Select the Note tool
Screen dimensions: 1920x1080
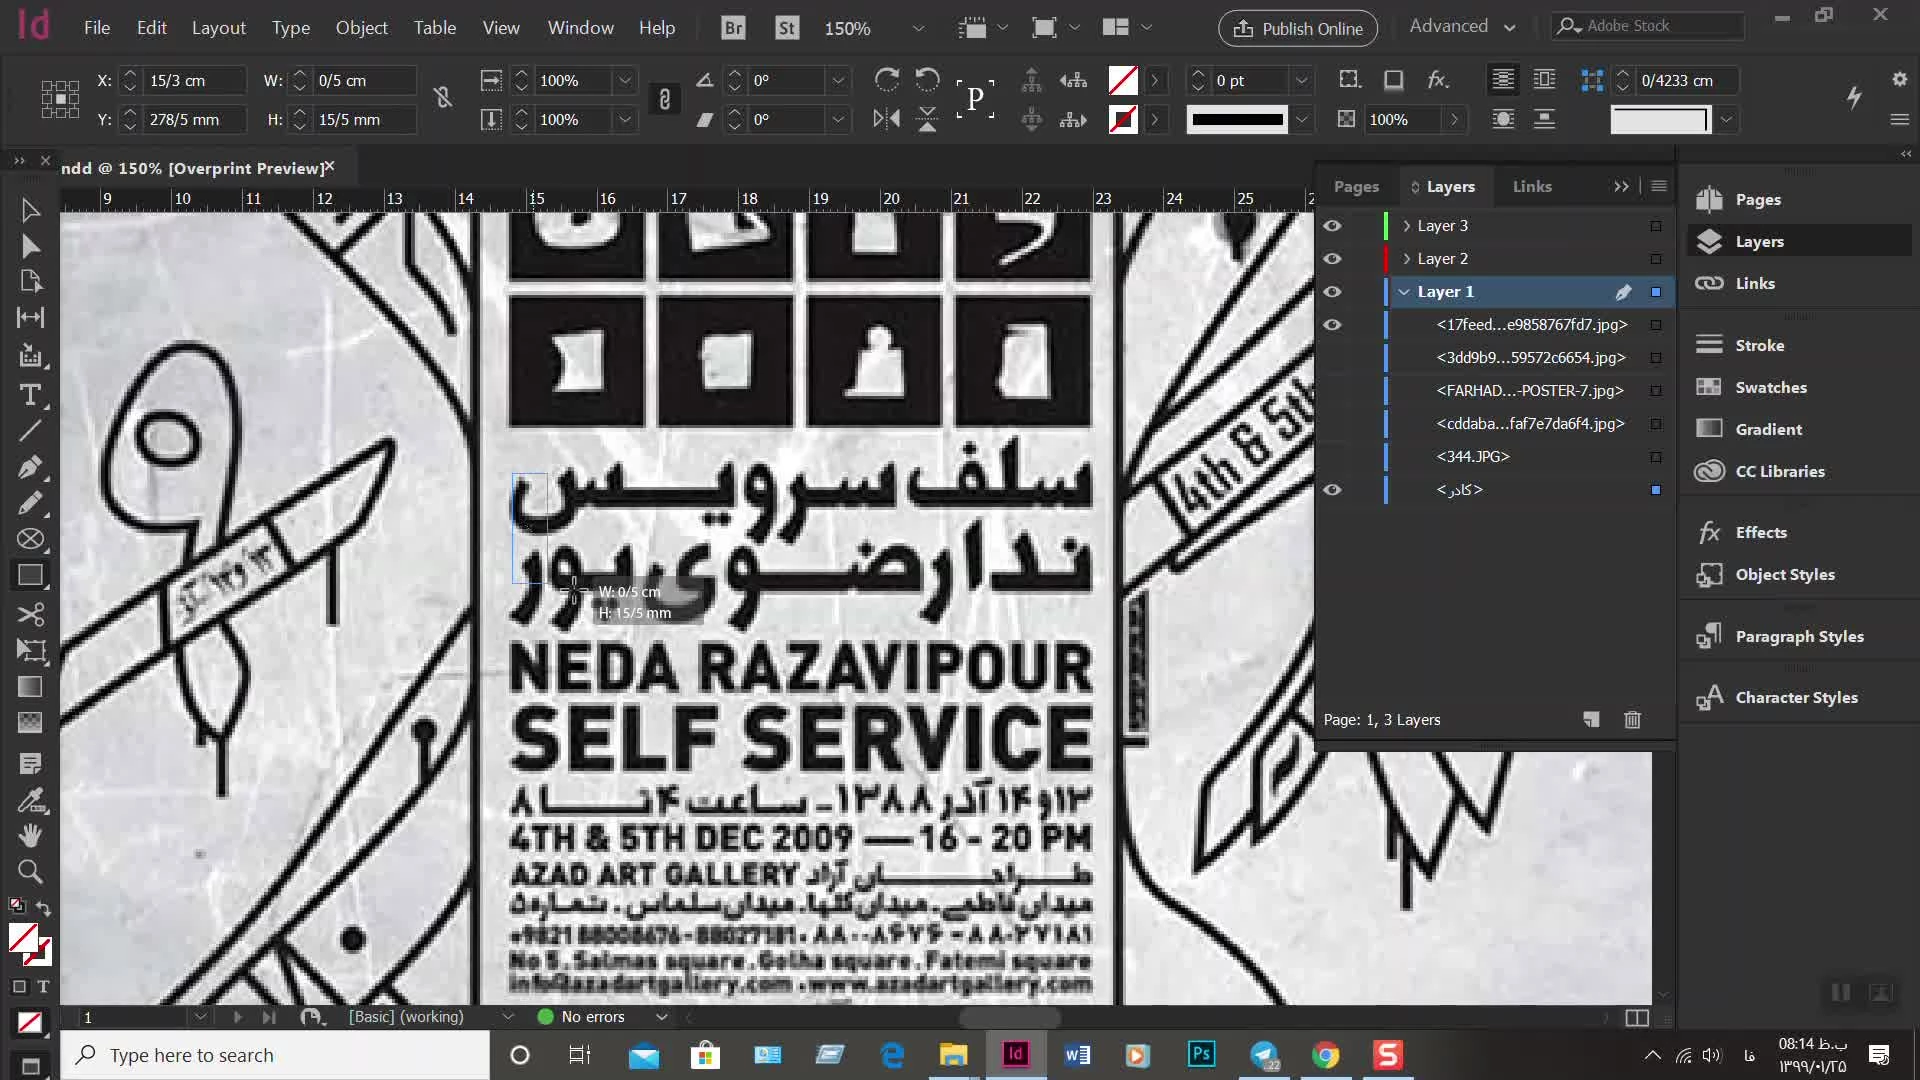(x=30, y=764)
